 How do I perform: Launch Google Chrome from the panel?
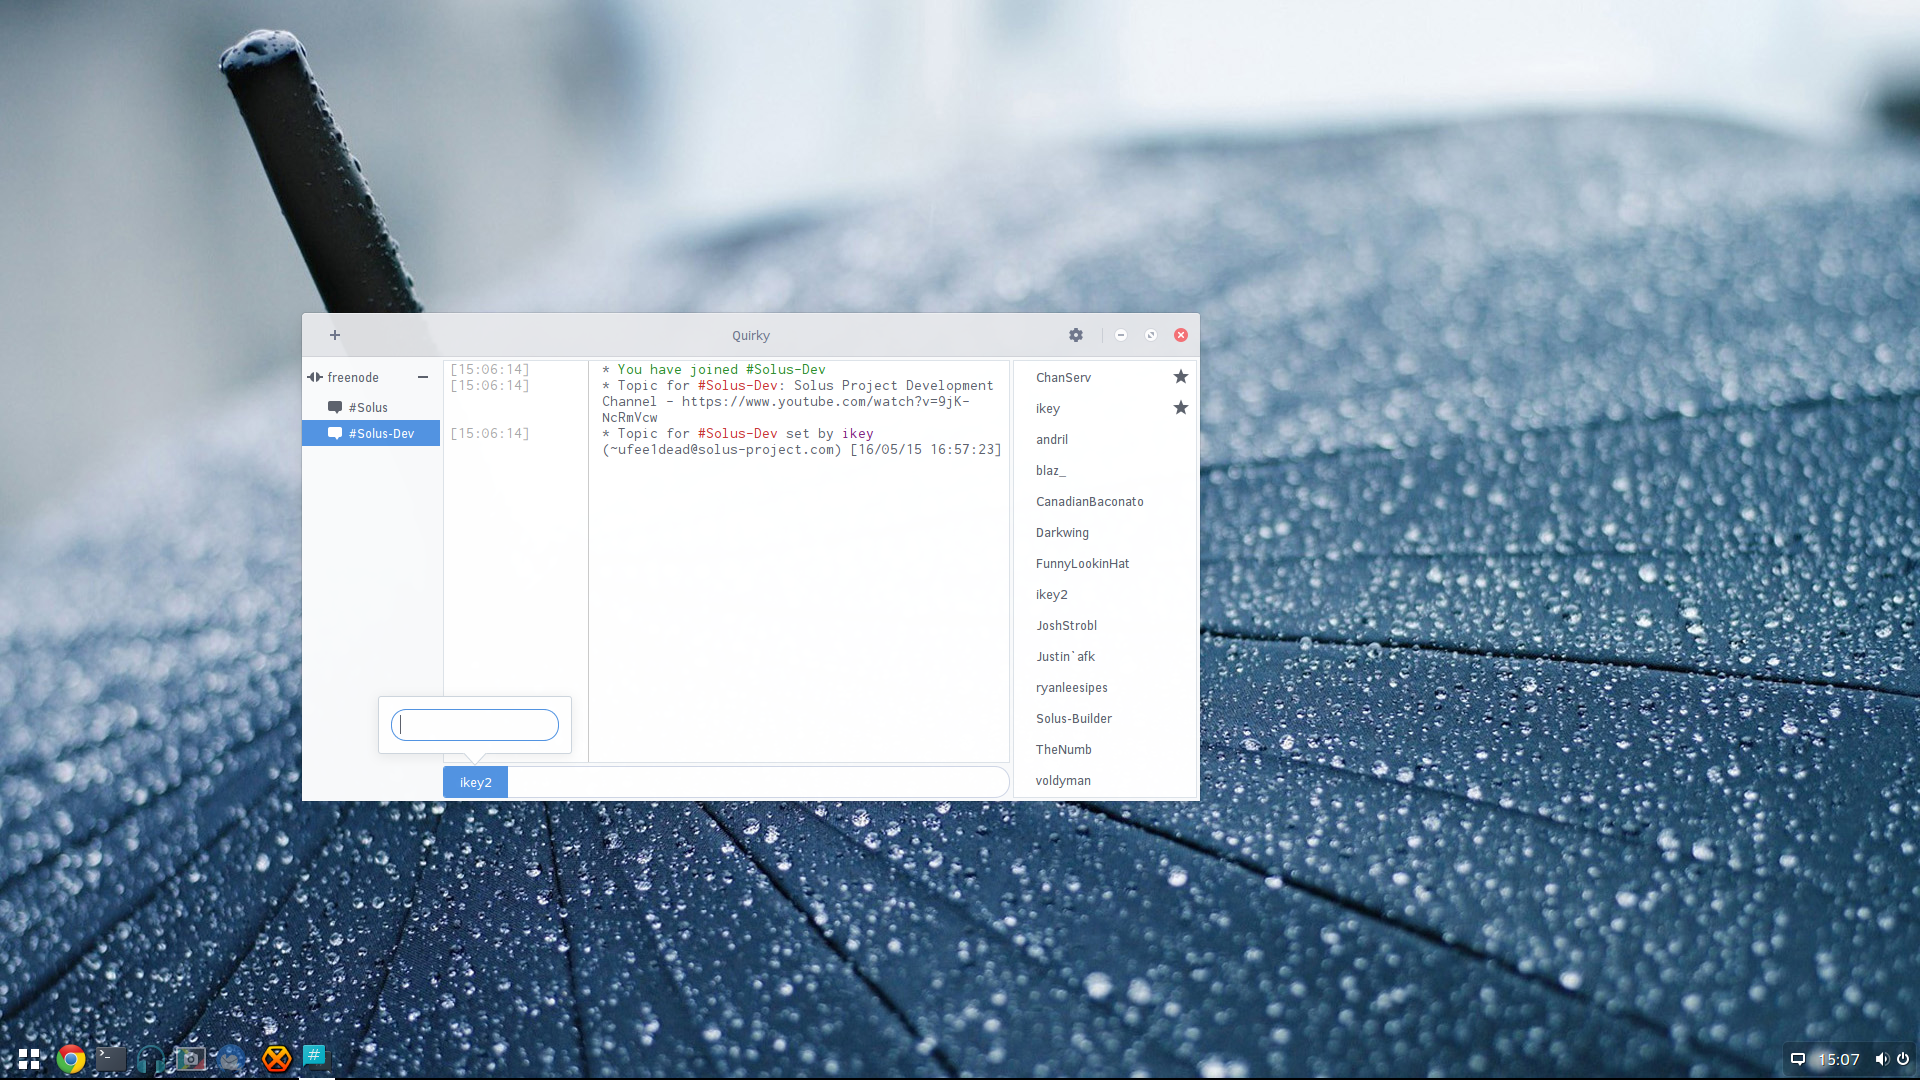pyautogui.click(x=71, y=1059)
